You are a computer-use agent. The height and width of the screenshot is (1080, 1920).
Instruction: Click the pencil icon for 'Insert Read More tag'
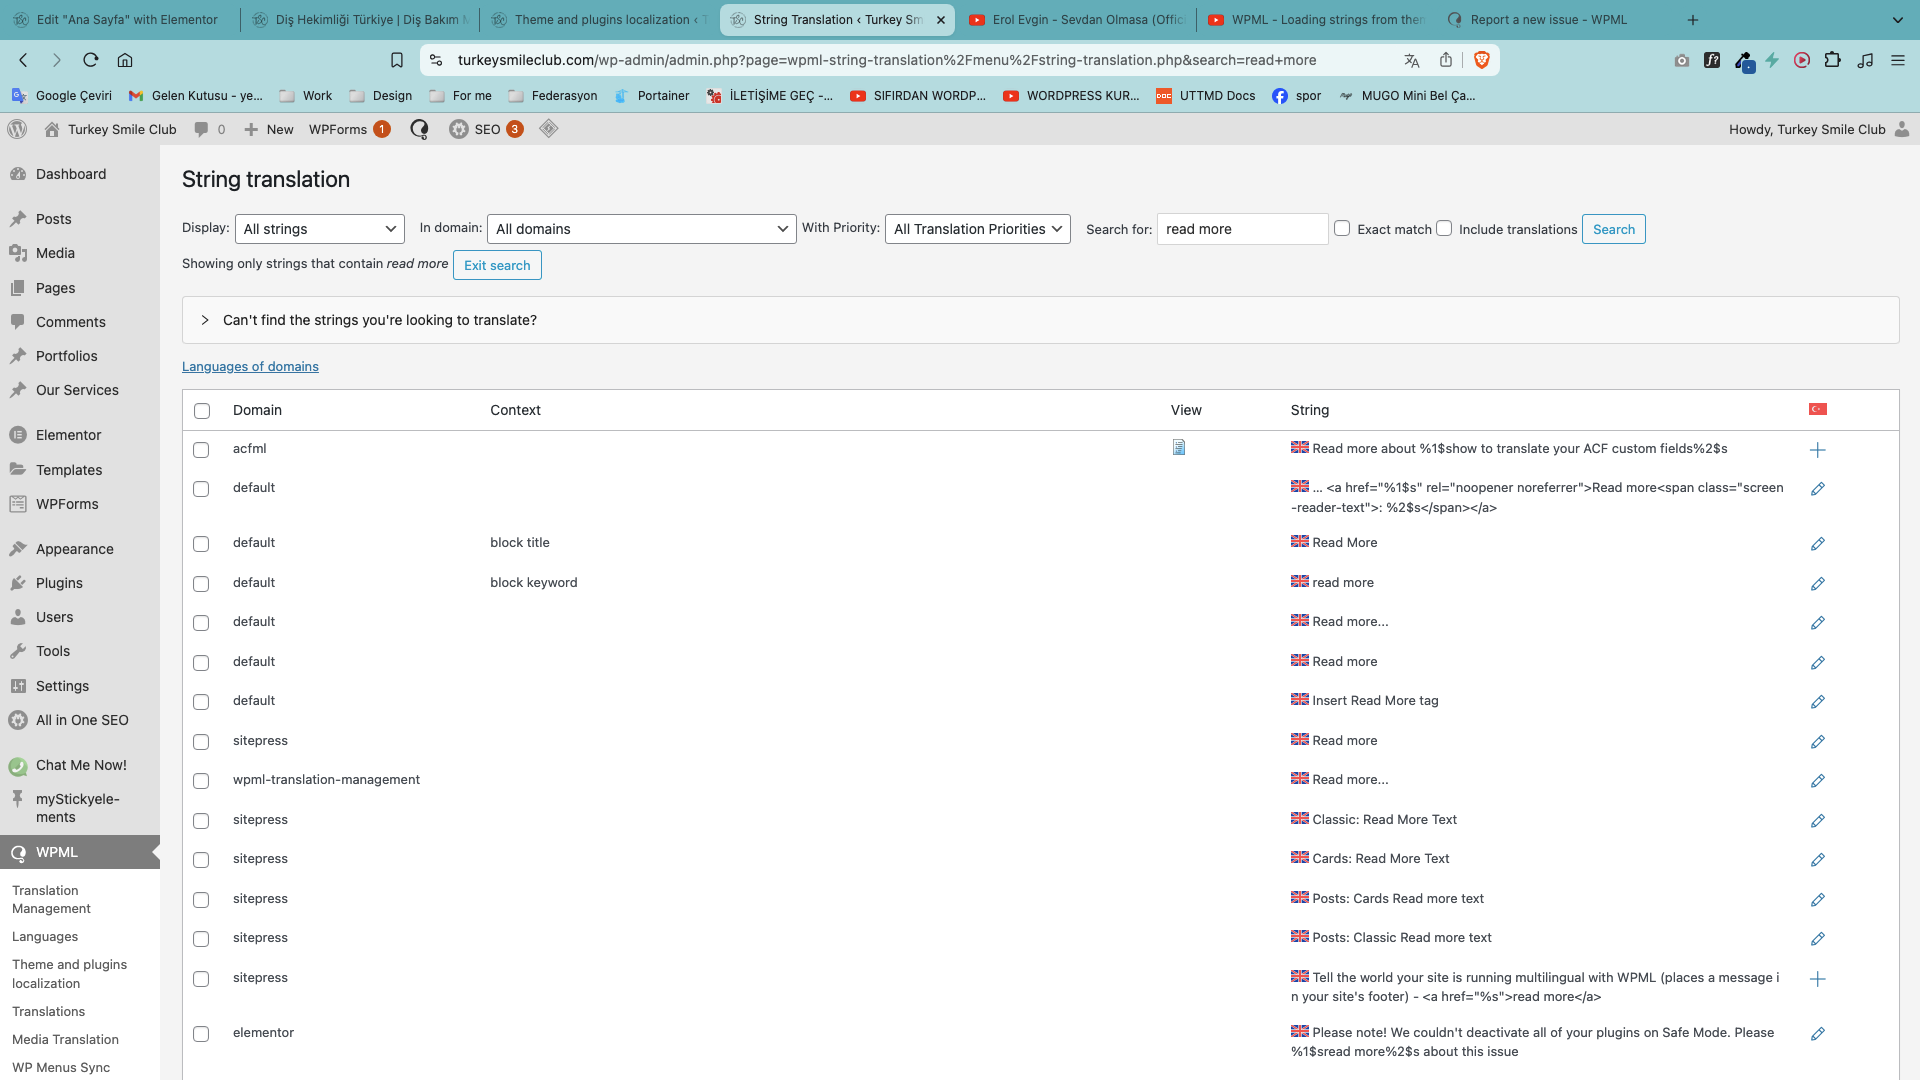pos(1817,702)
